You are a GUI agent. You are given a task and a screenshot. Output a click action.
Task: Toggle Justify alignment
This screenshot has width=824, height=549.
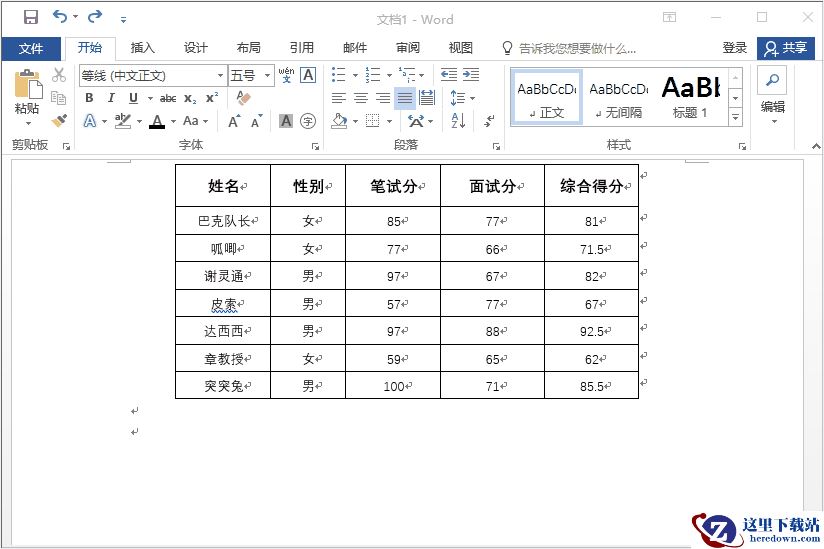click(405, 98)
